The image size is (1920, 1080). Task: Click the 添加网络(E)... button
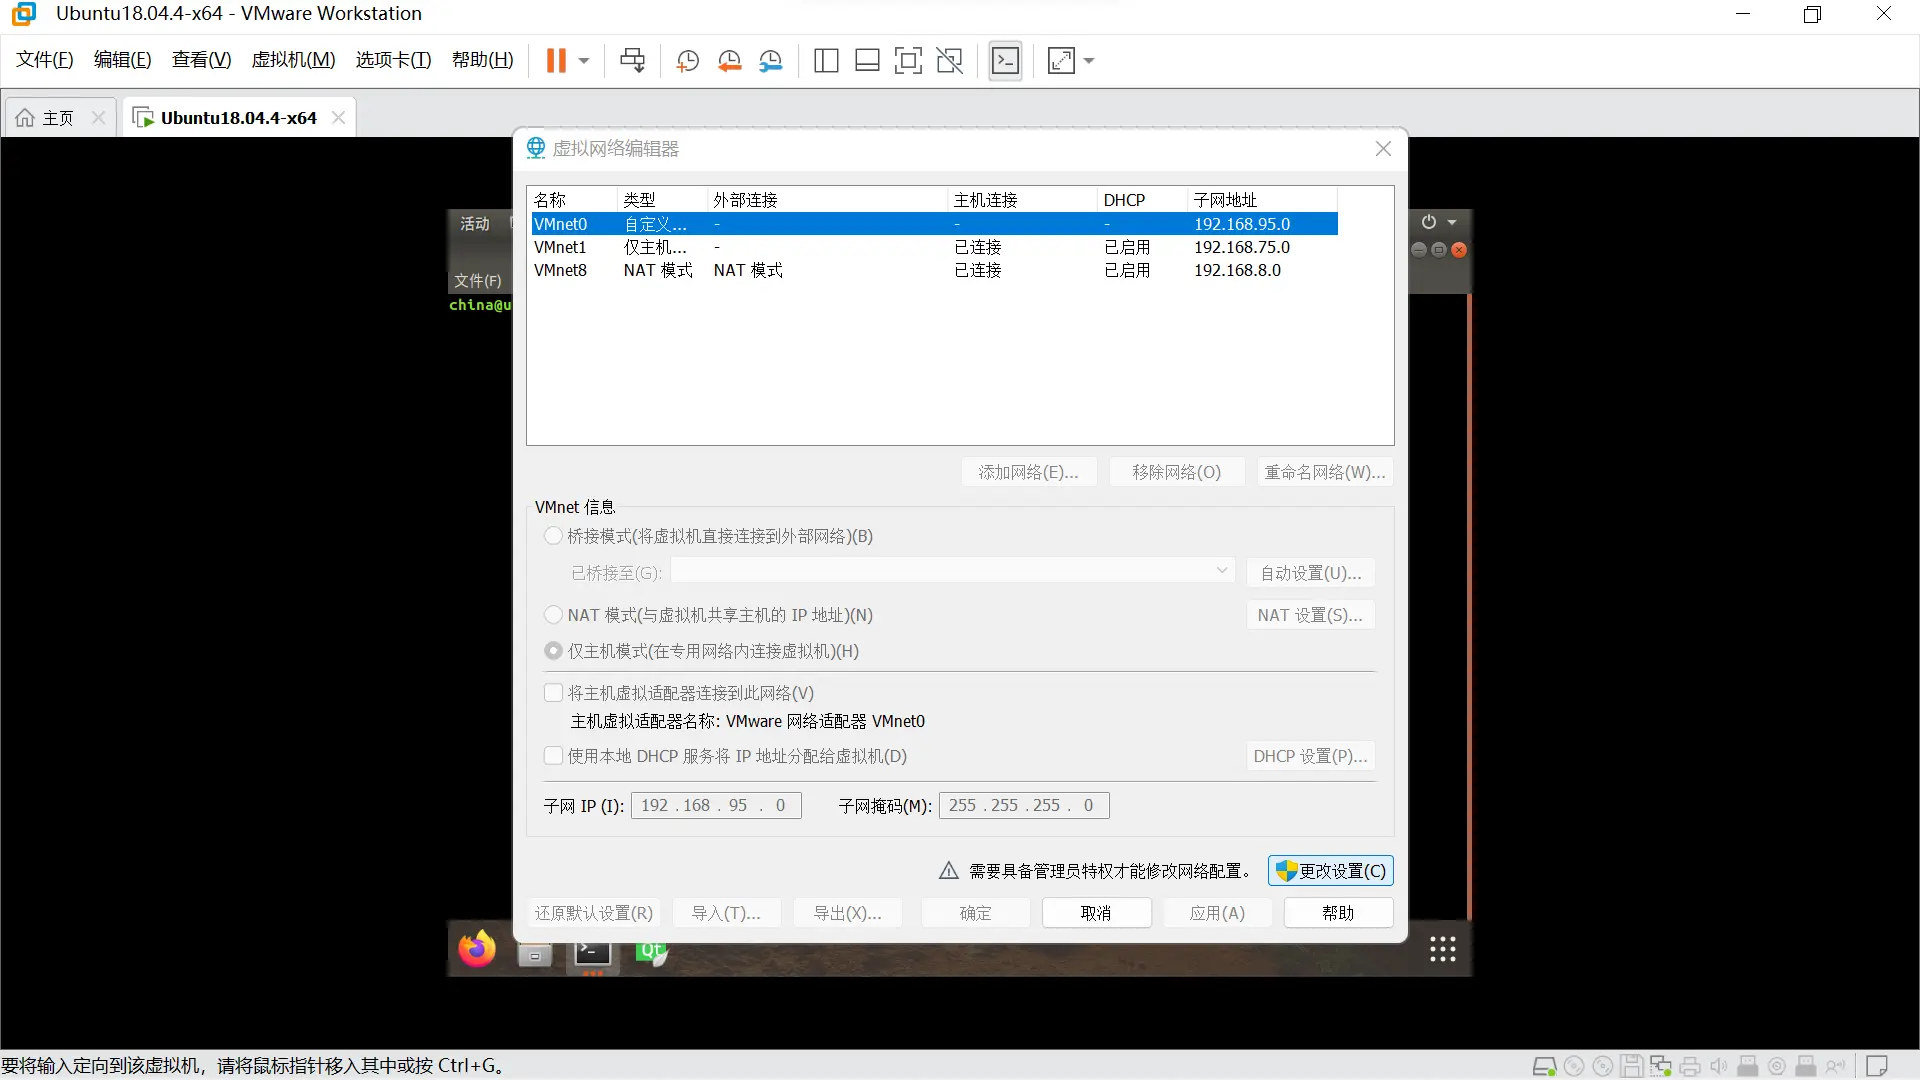[1028, 472]
